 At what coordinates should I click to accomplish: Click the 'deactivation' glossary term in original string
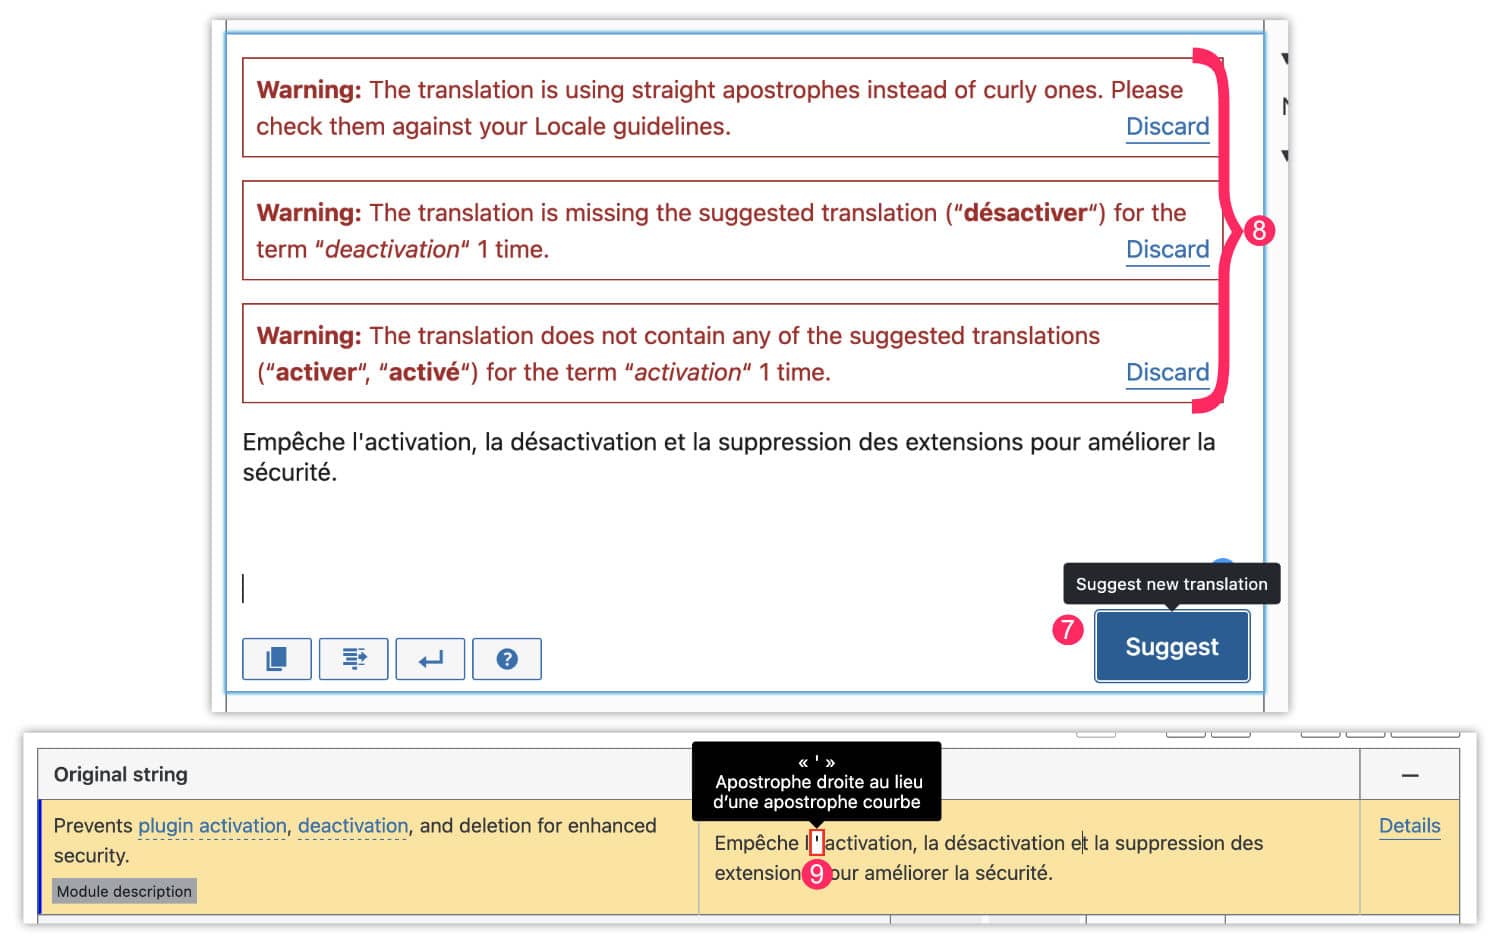[353, 826]
